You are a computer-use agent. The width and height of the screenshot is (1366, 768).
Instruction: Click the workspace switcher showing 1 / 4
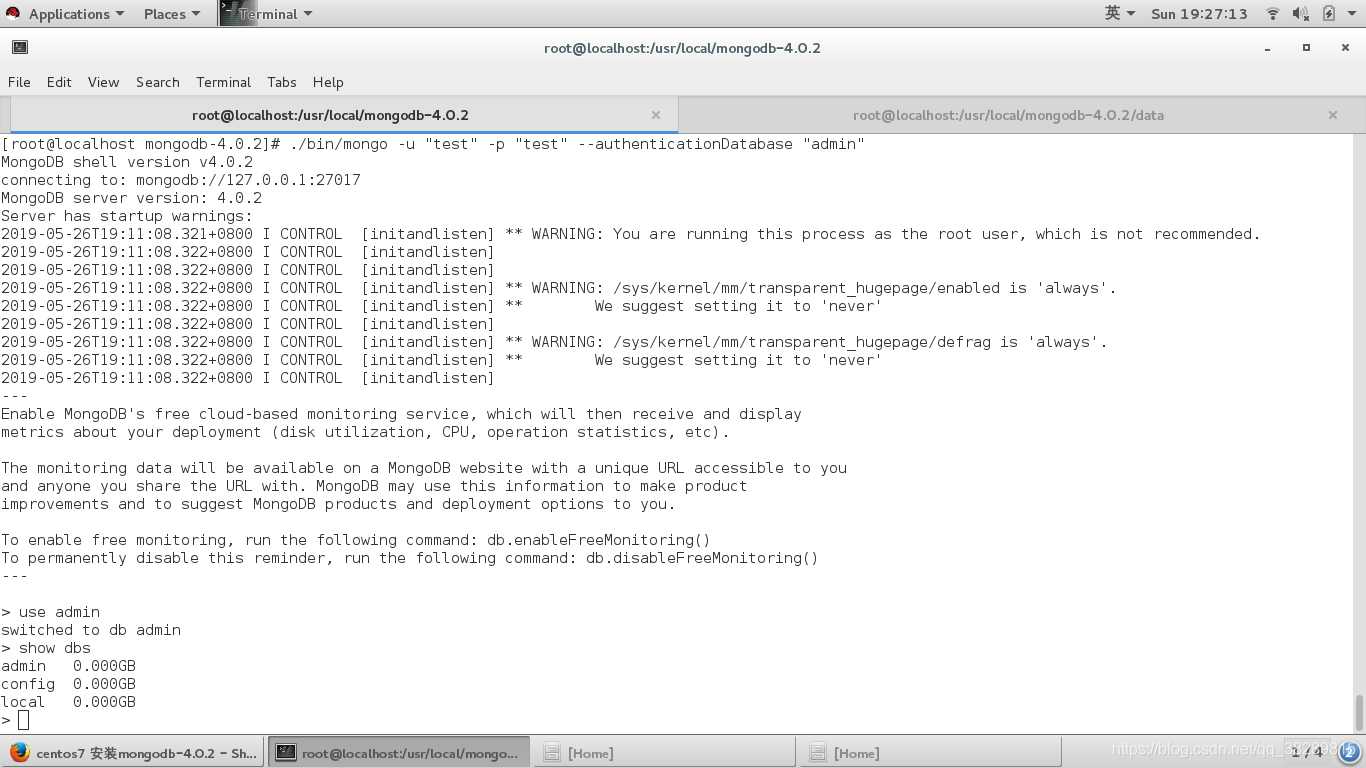click(x=1308, y=752)
